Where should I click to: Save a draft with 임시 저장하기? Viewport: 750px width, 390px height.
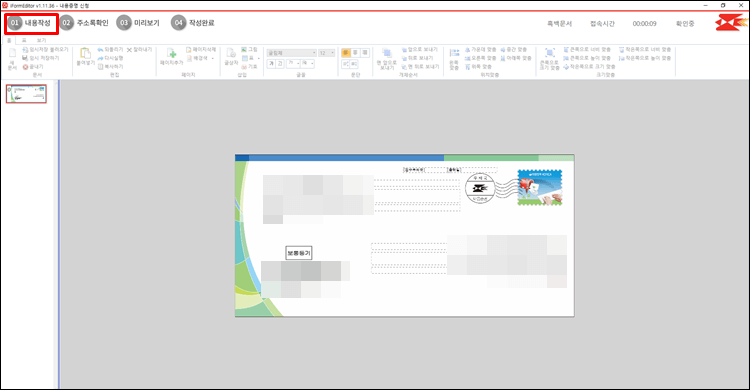pyautogui.click(x=41, y=58)
